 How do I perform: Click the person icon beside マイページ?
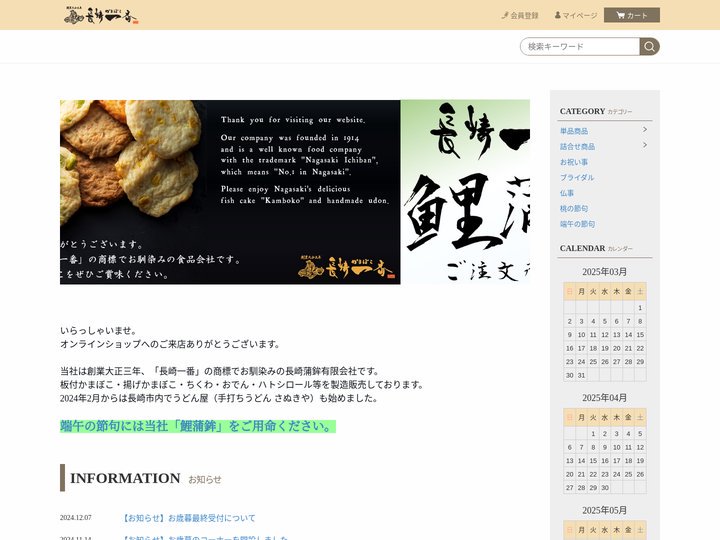557,15
